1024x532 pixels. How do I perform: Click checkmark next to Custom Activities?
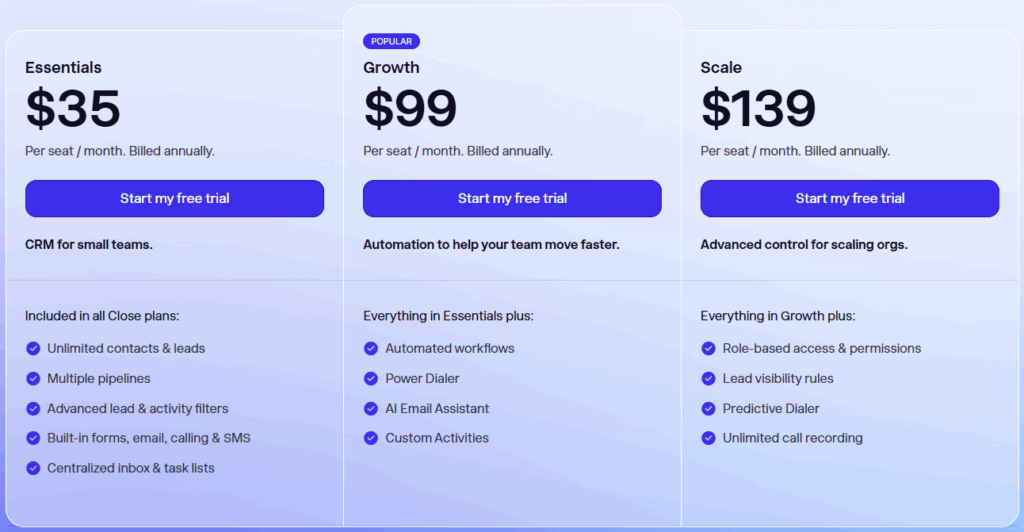click(371, 438)
